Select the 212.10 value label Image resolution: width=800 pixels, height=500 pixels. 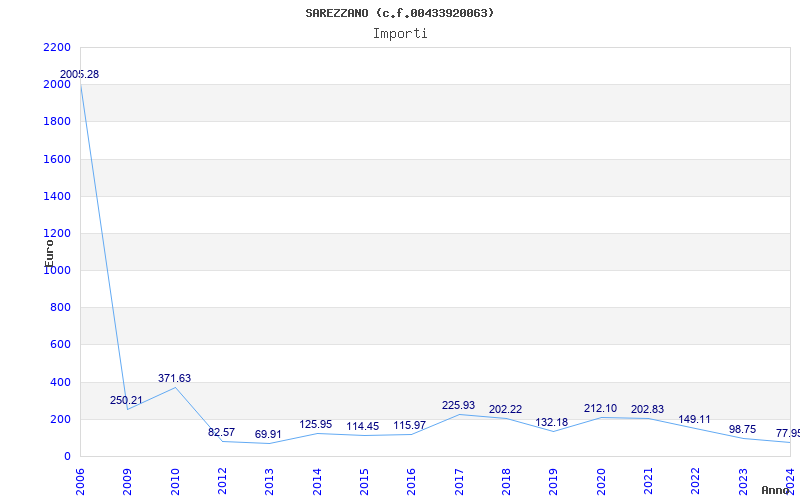[601, 408]
